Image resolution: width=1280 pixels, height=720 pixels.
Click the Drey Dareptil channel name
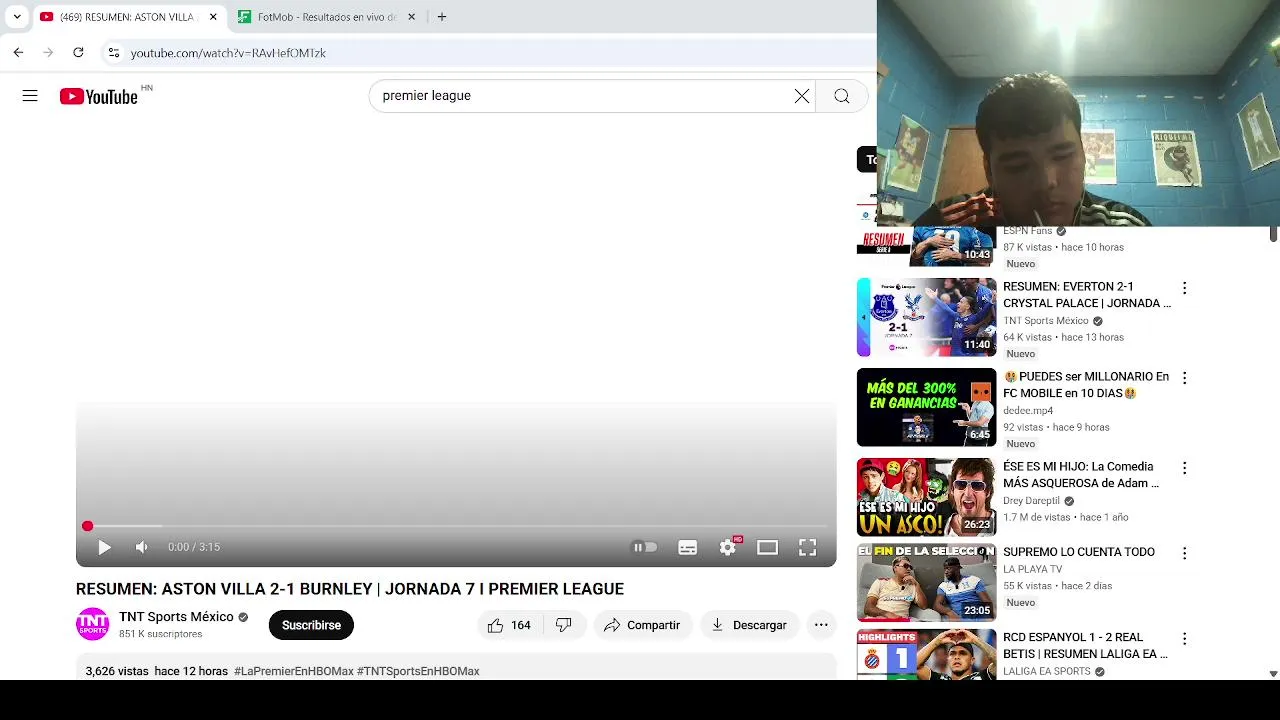(1031, 501)
